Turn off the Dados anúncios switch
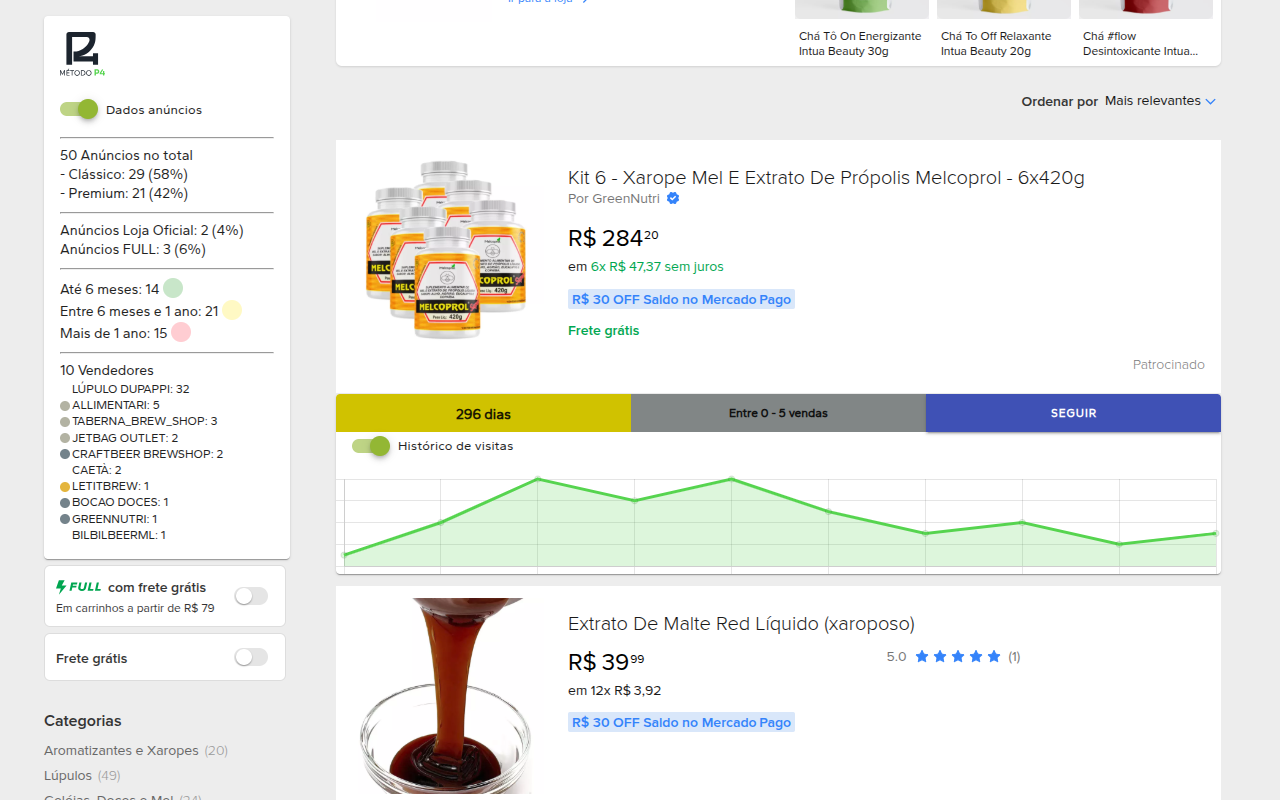The height and width of the screenshot is (800, 1280). 79,109
